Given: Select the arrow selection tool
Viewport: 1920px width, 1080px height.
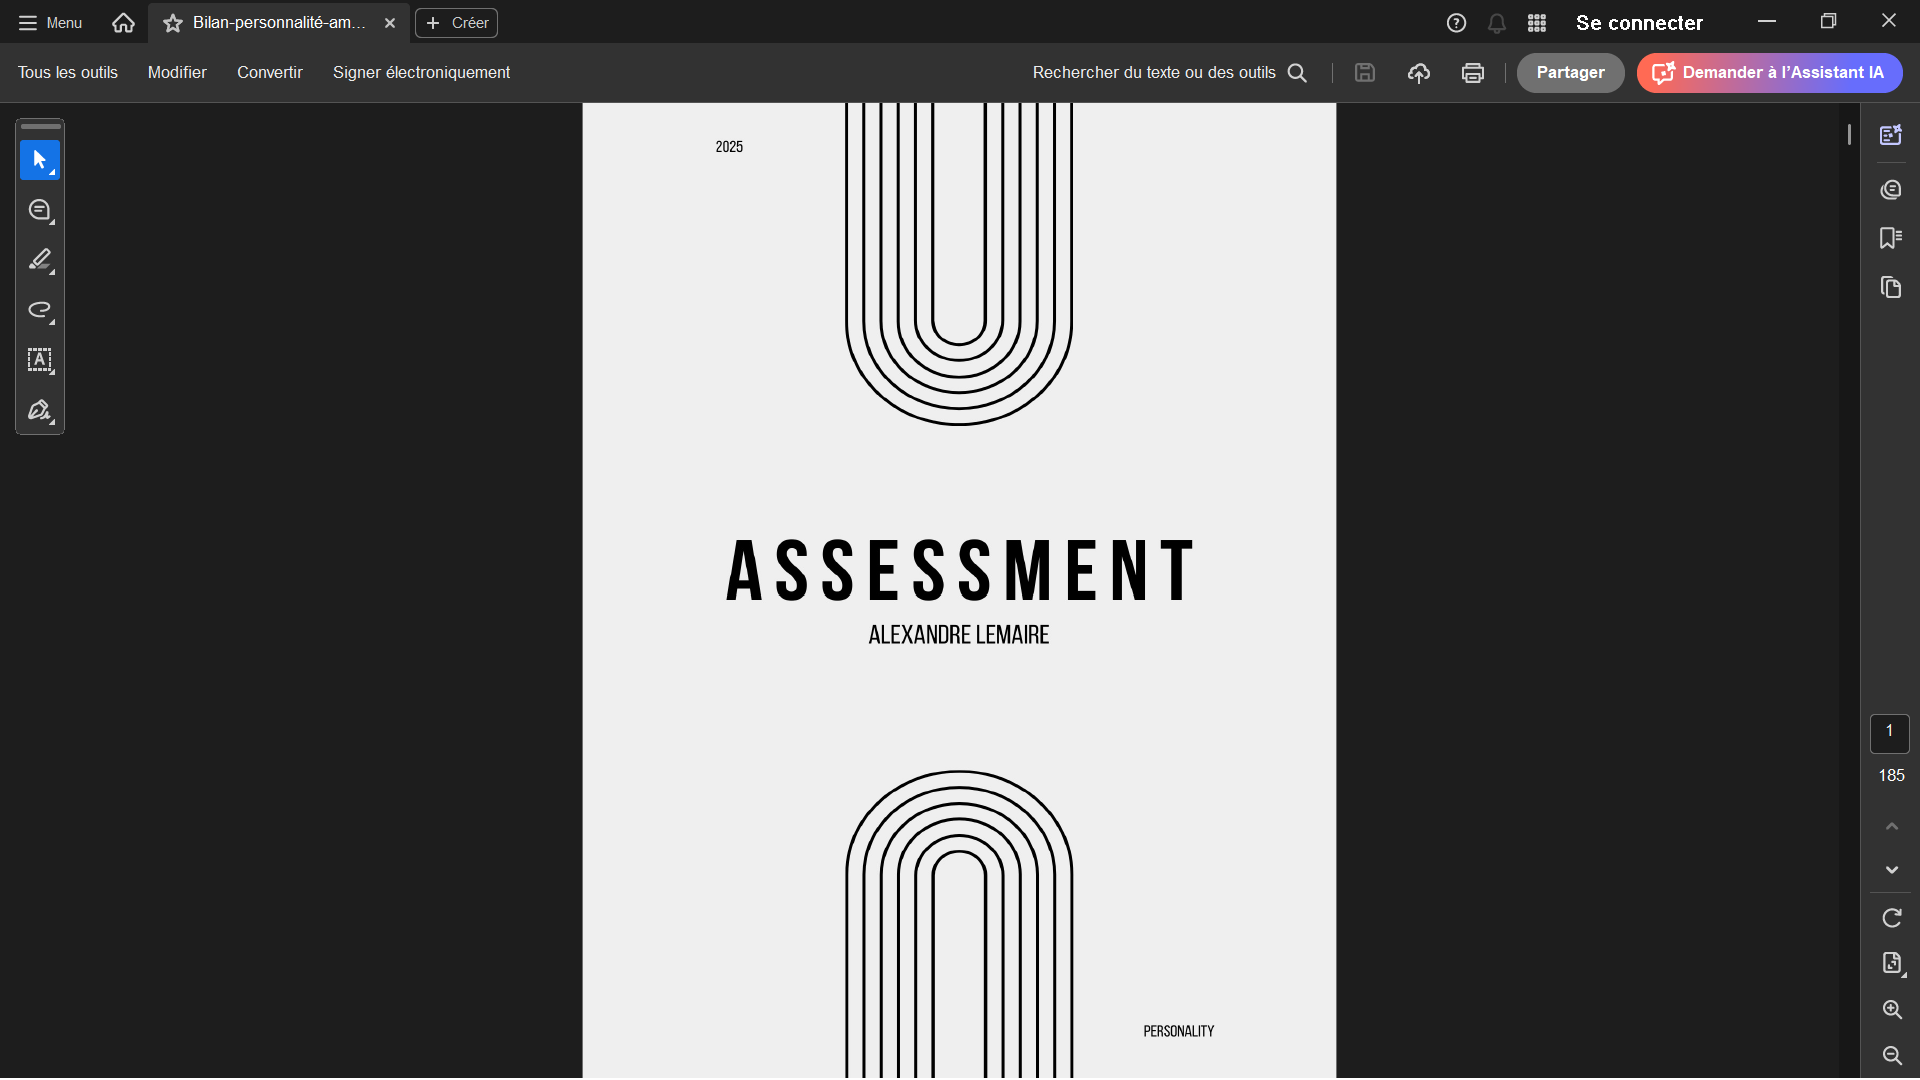Looking at the screenshot, I should coord(40,160).
